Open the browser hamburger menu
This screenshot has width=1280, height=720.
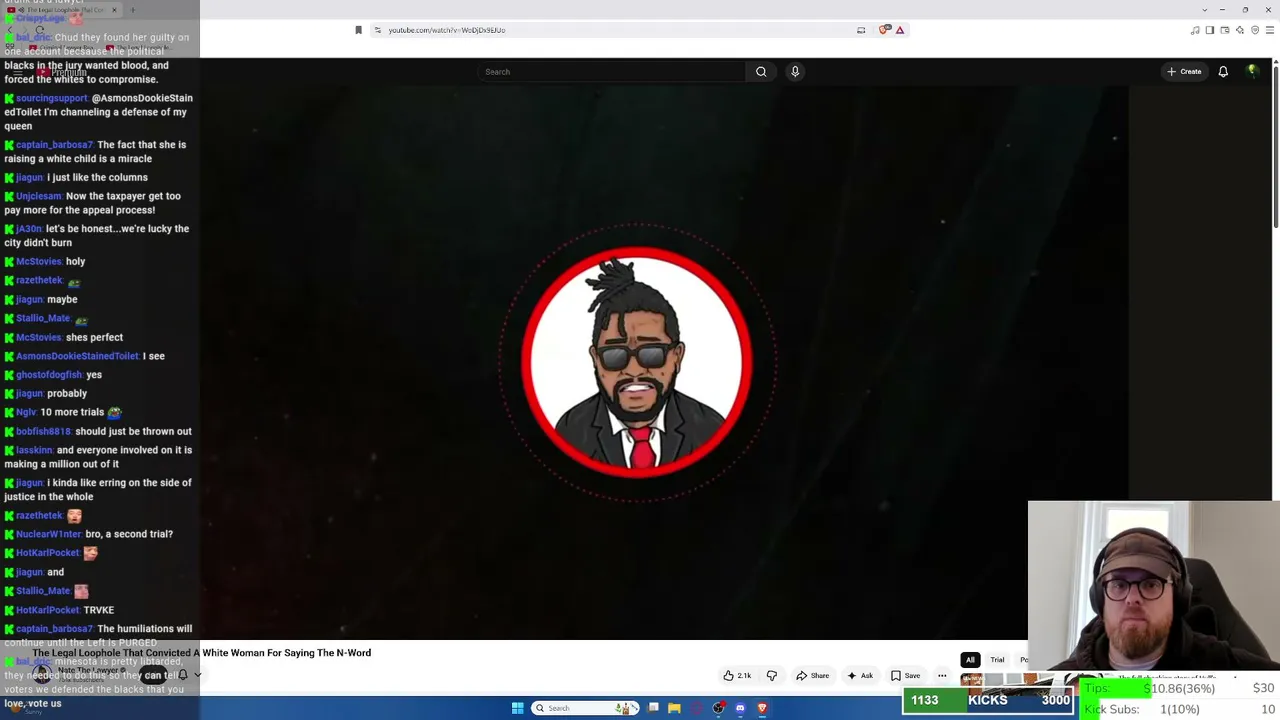[x=1270, y=30]
